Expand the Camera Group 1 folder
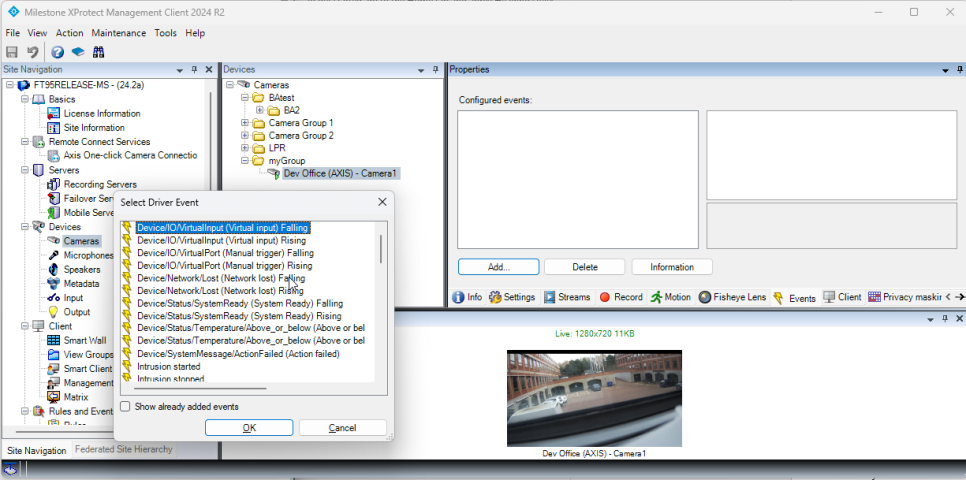Viewport: 966px width, 480px height. coord(245,123)
